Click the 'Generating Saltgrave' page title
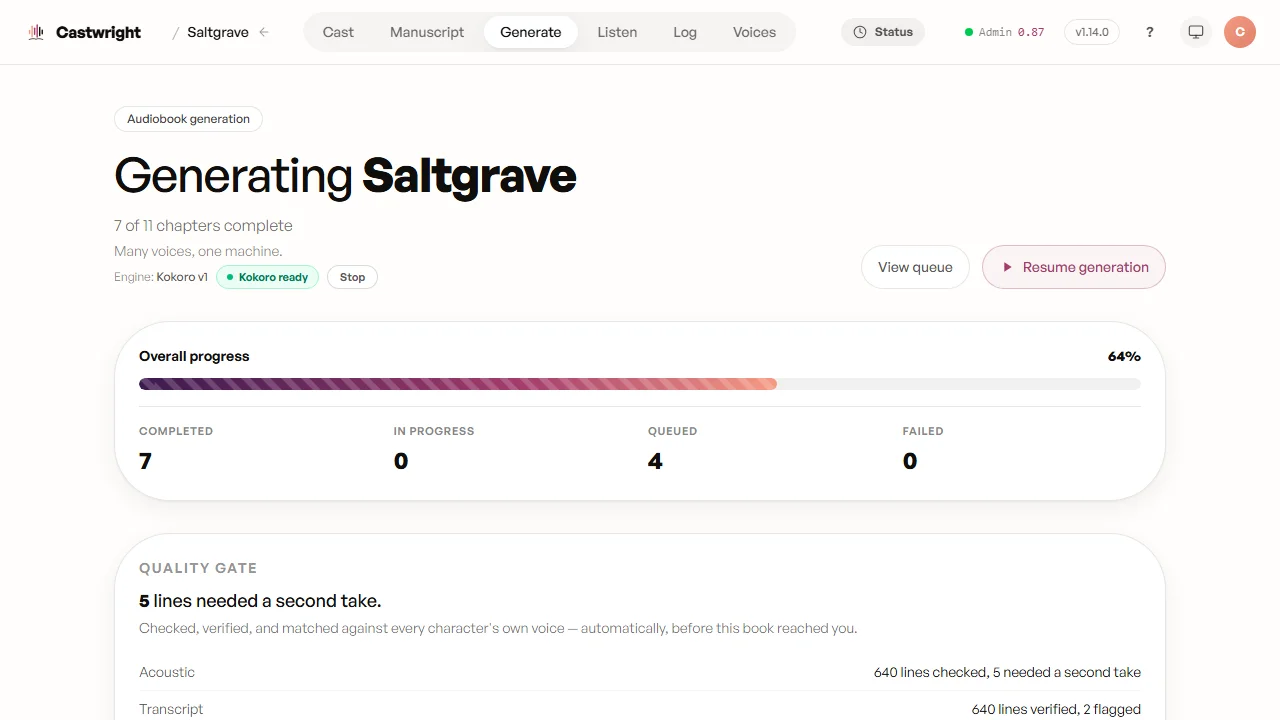Screen dimensions: 1280x720 point(345,175)
